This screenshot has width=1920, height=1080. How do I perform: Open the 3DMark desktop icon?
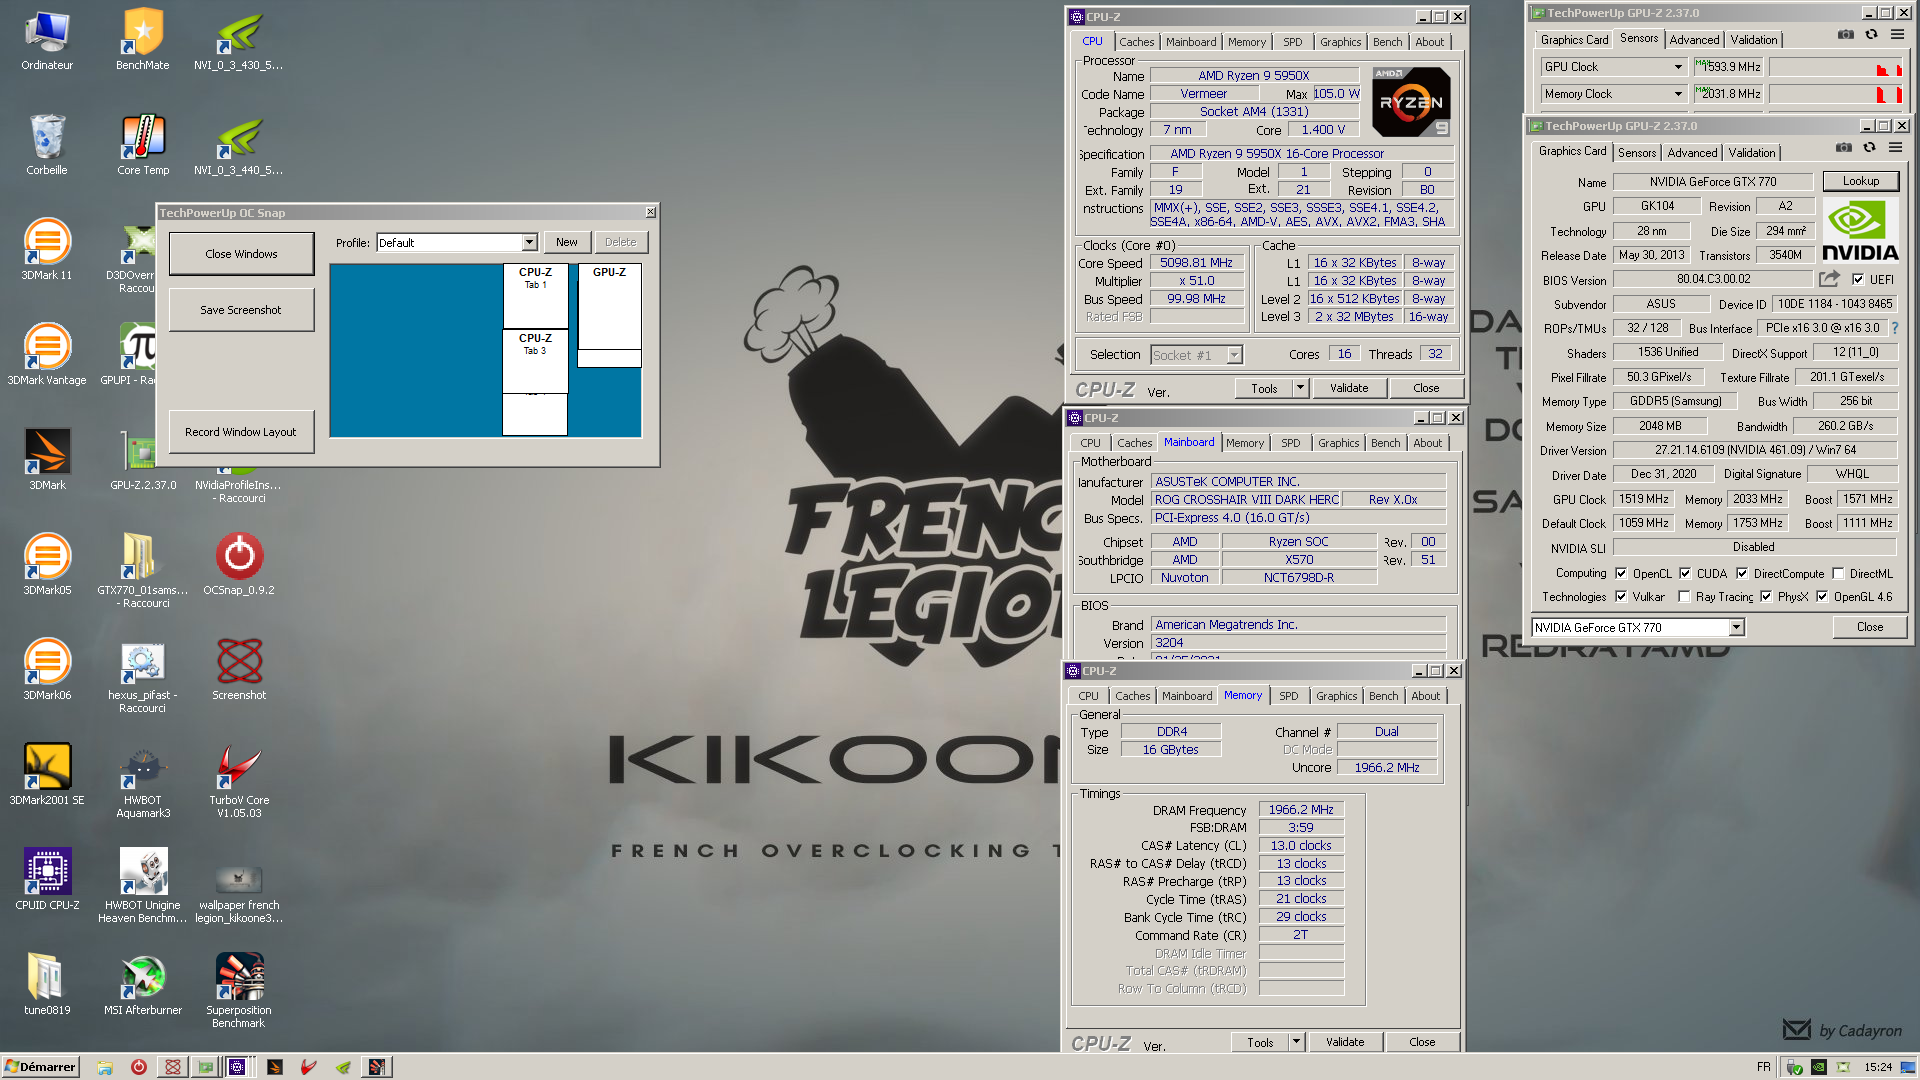[x=47, y=460]
